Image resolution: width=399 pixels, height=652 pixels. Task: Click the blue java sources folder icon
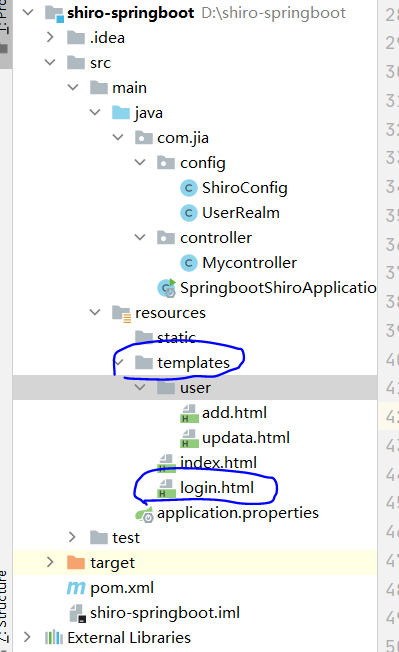(121, 113)
